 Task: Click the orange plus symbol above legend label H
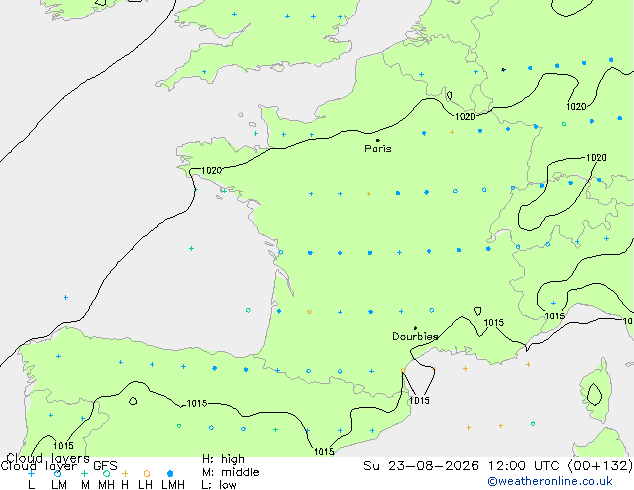click(125, 473)
